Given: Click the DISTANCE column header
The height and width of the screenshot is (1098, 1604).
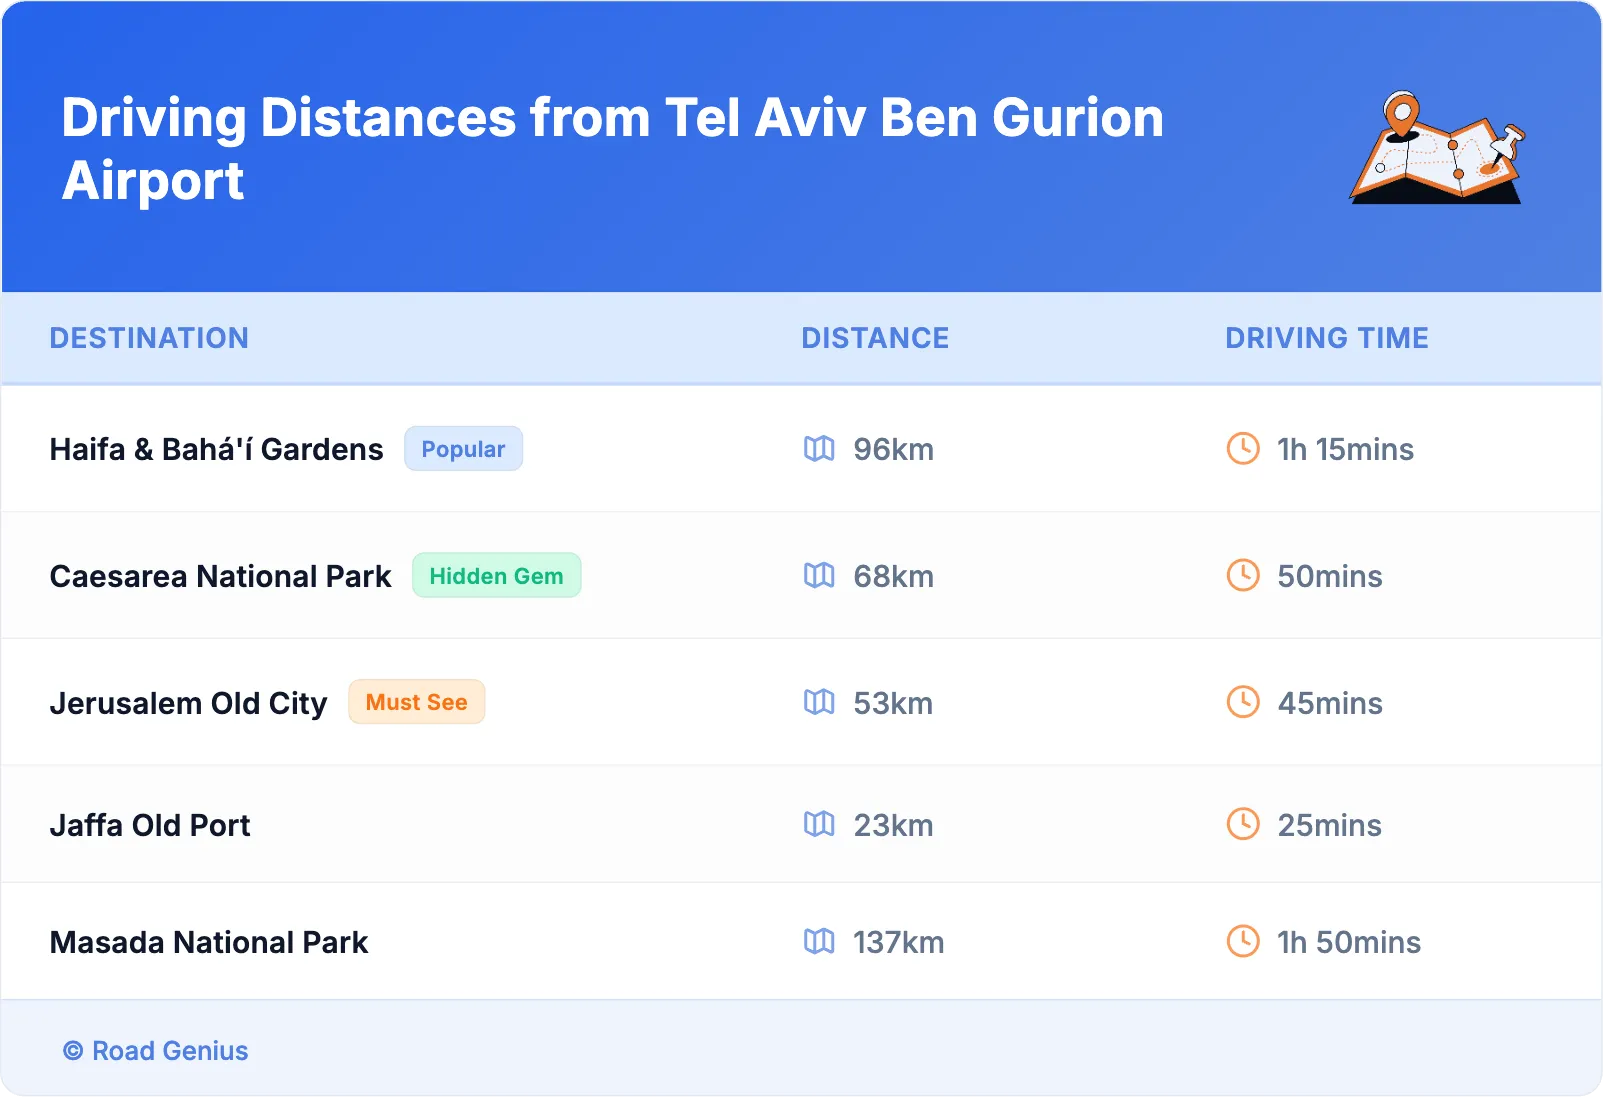Looking at the screenshot, I should pyautogui.click(x=875, y=338).
